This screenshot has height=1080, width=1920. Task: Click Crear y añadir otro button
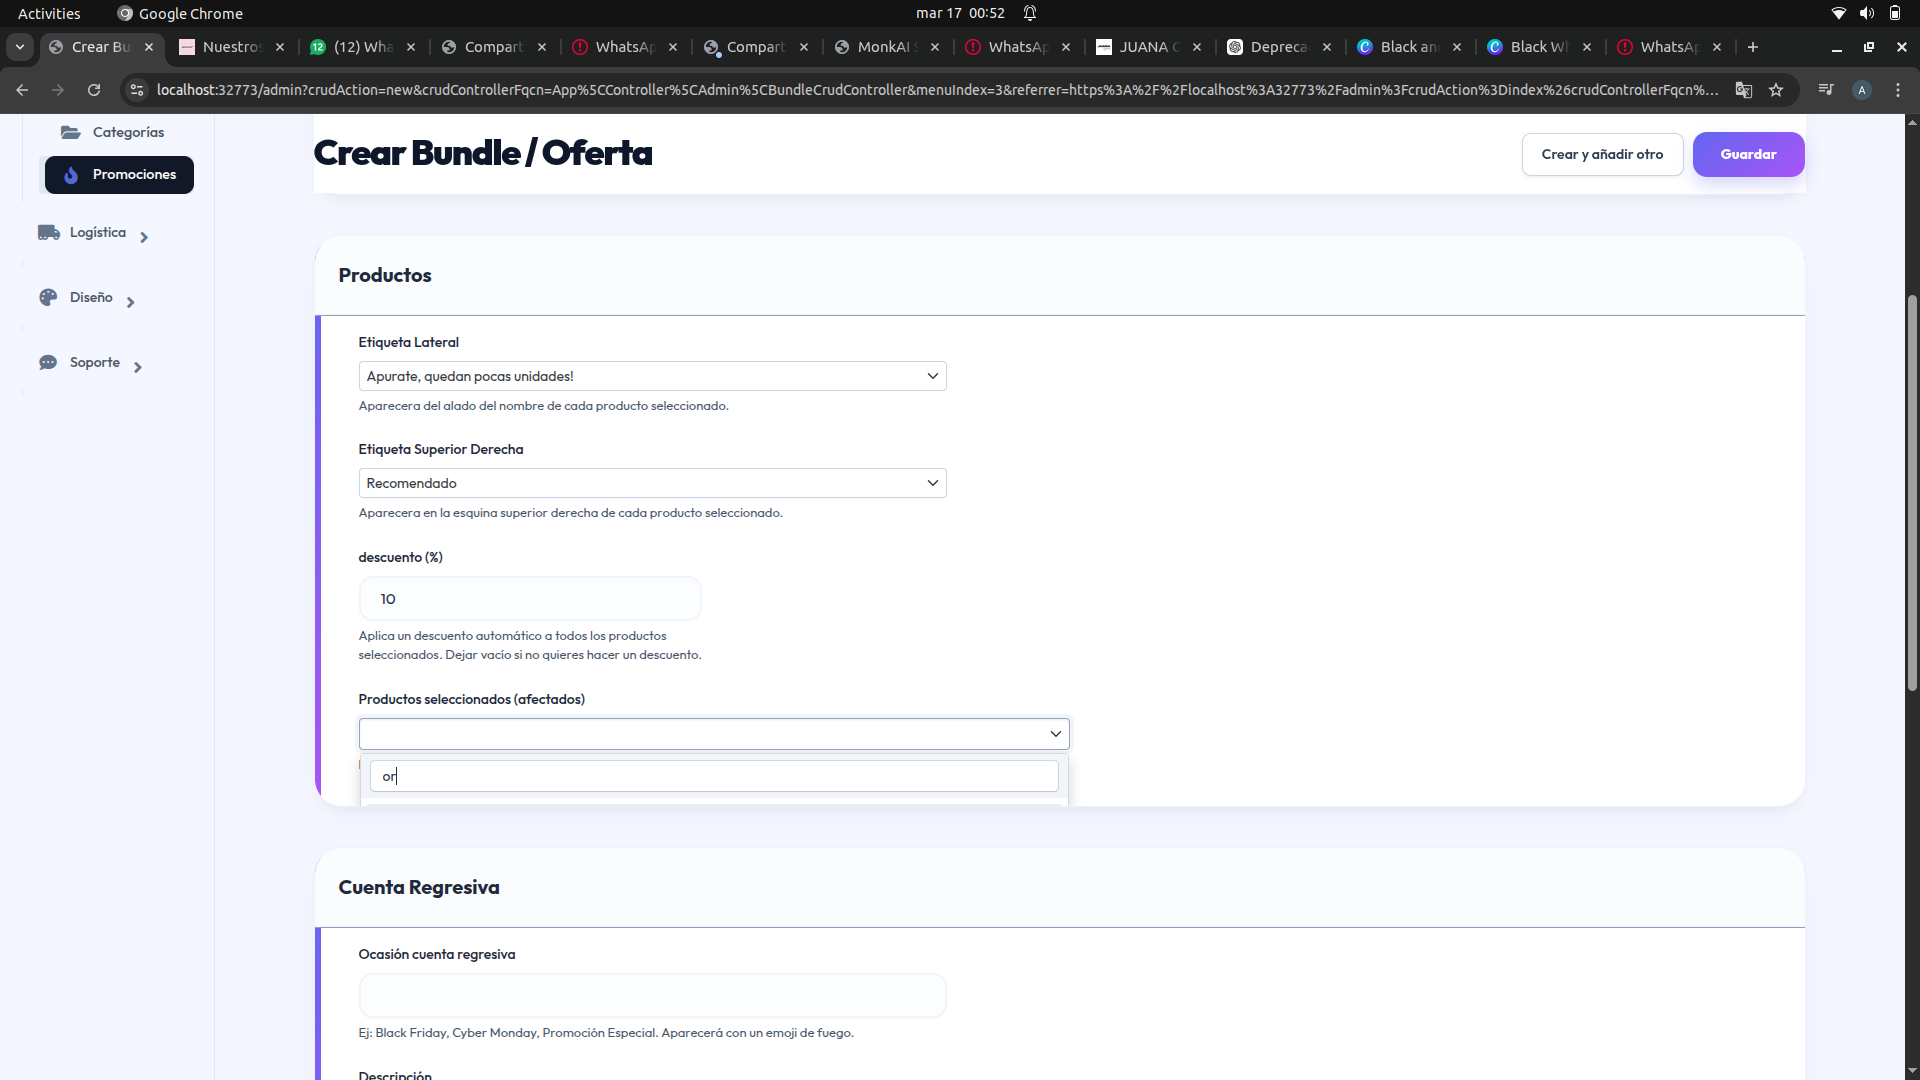1602,154
